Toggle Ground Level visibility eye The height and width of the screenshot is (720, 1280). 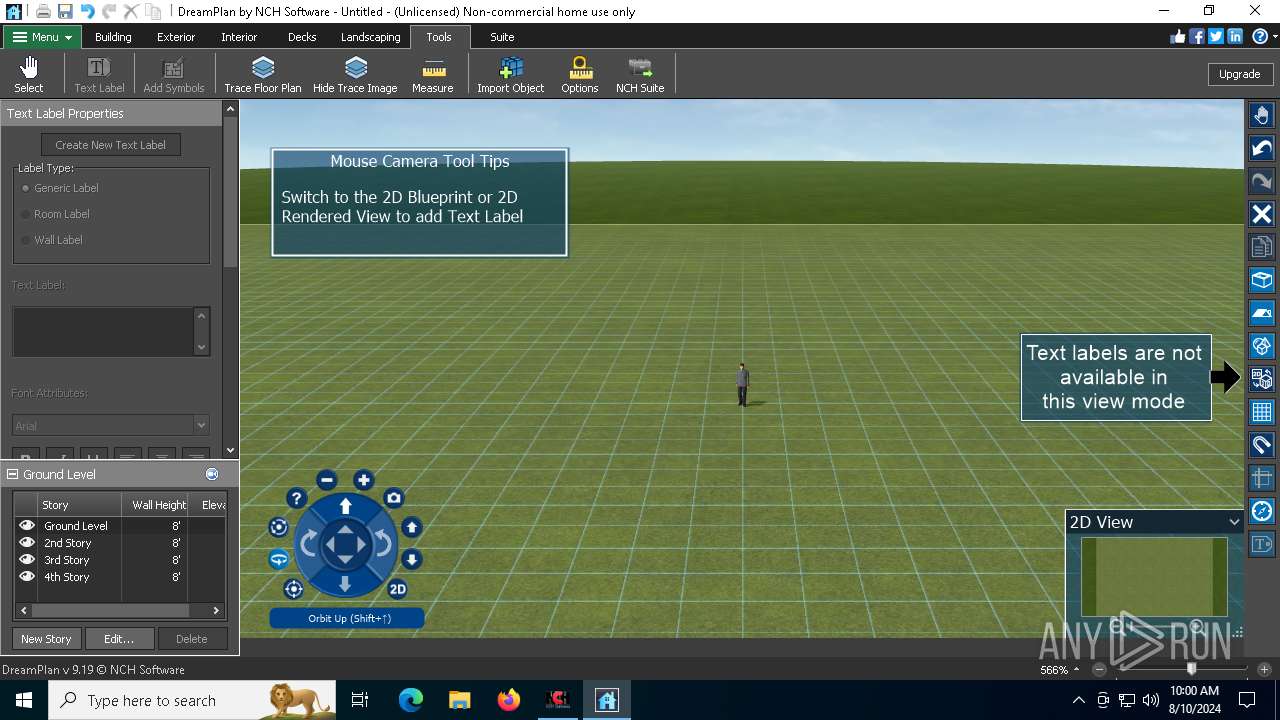click(x=26, y=525)
